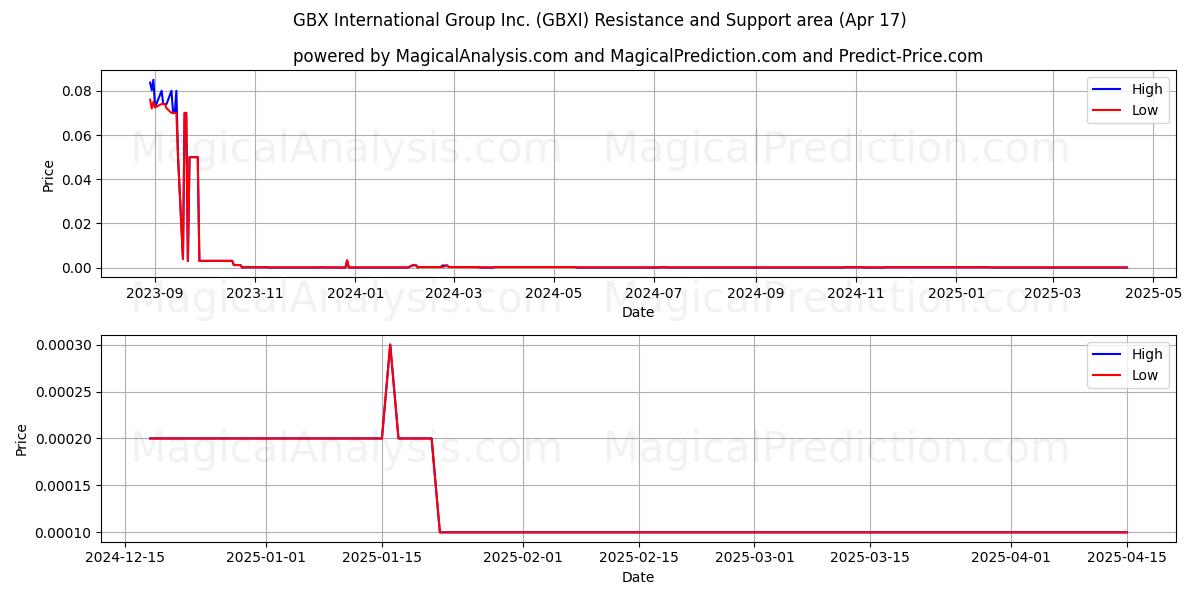Click the top chart 'Price' axis label
1200x600 pixels.
pyautogui.click(x=49, y=175)
